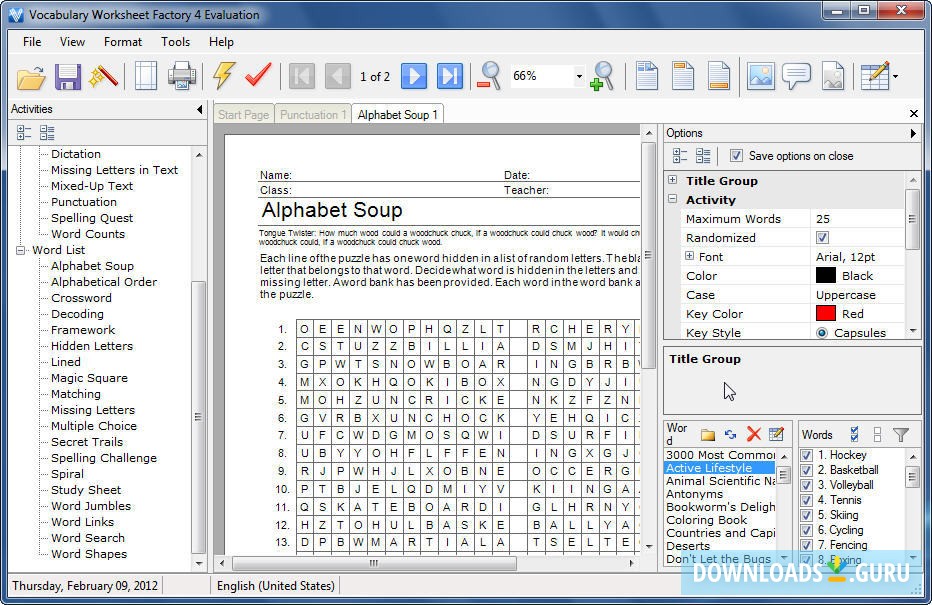This screenshot has height=605, width=932.
Task: Collapse the Activity section
Action: (672, 199)
